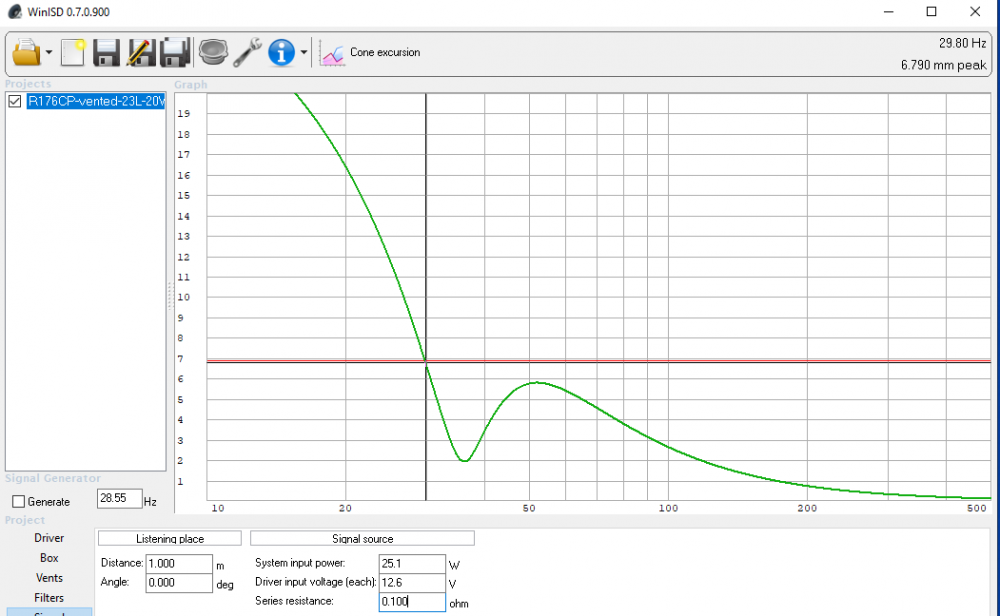Open settings with the wrench icon
This screenshot has width=1000, height=616.
coord(247,52)
